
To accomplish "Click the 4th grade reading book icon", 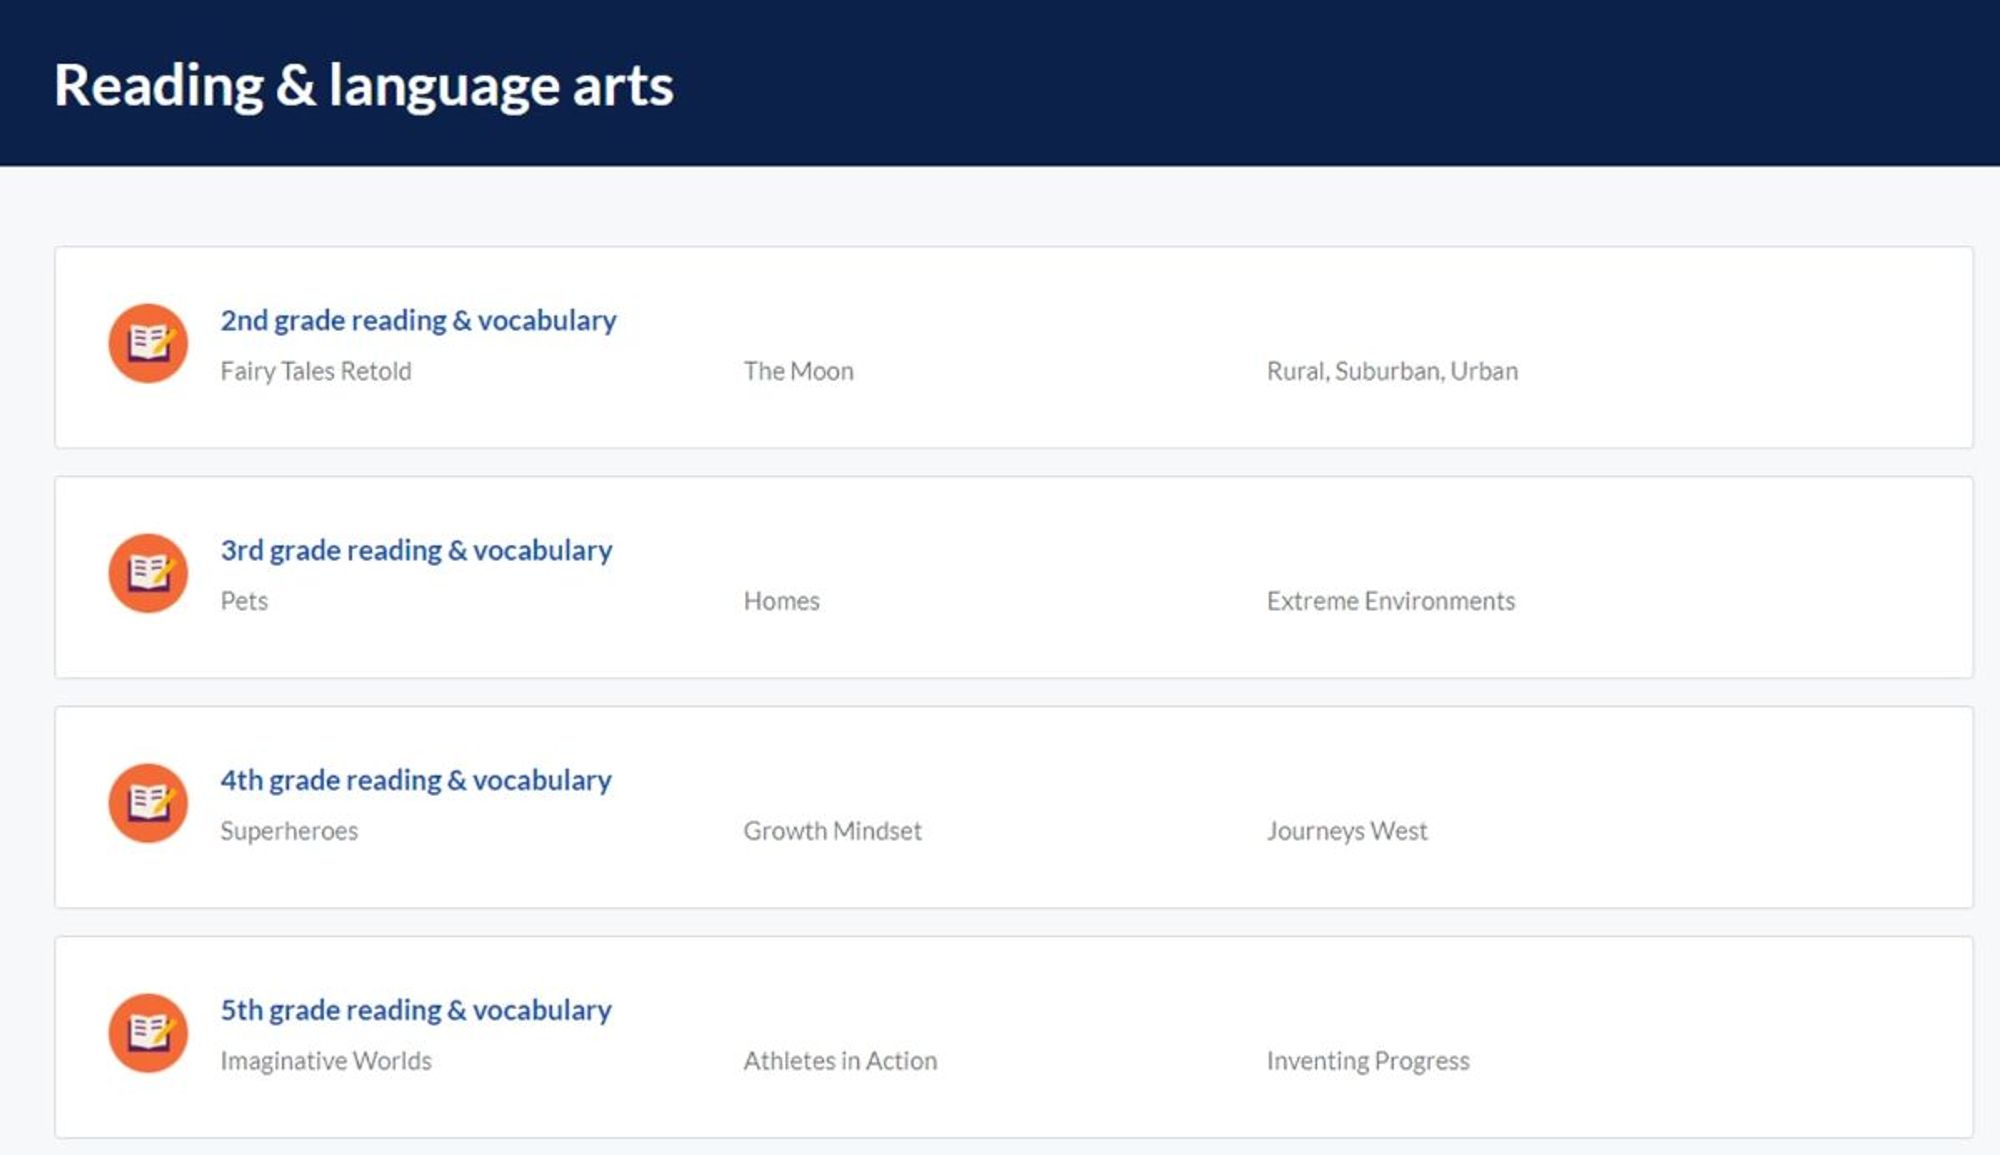I will coord(148,803).
